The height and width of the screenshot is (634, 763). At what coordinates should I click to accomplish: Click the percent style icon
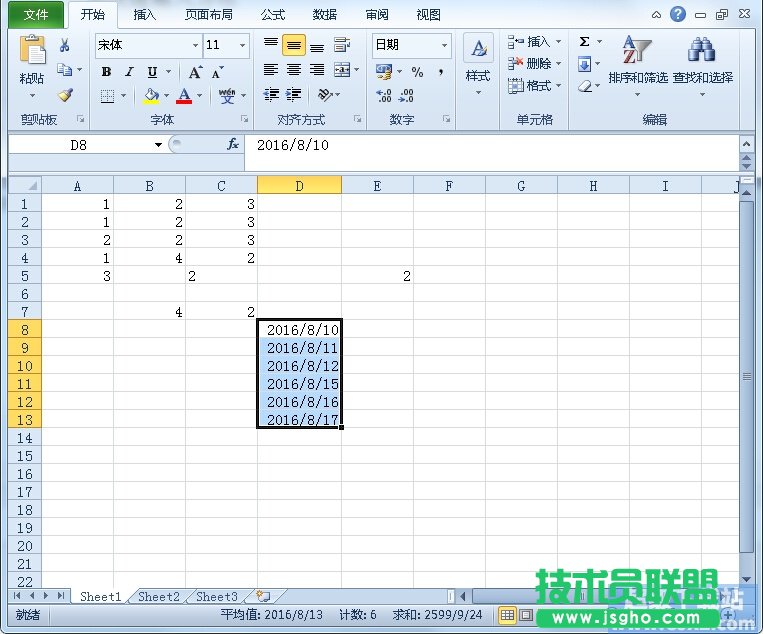click(417, 72)
